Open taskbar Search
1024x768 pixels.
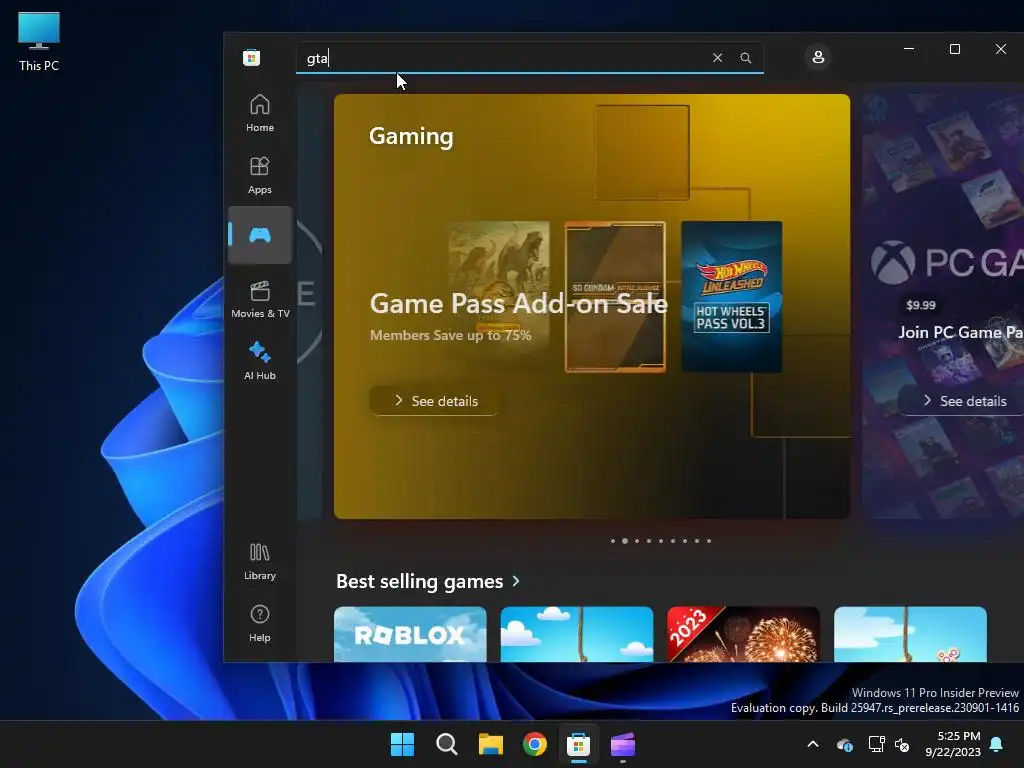pyautogui.click(x=447, y=744)
